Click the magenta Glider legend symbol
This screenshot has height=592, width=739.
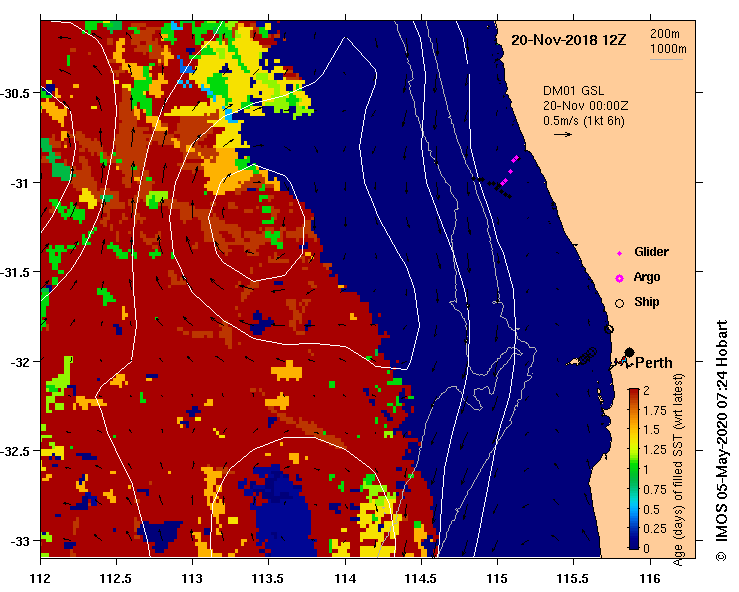click(619, 253)
